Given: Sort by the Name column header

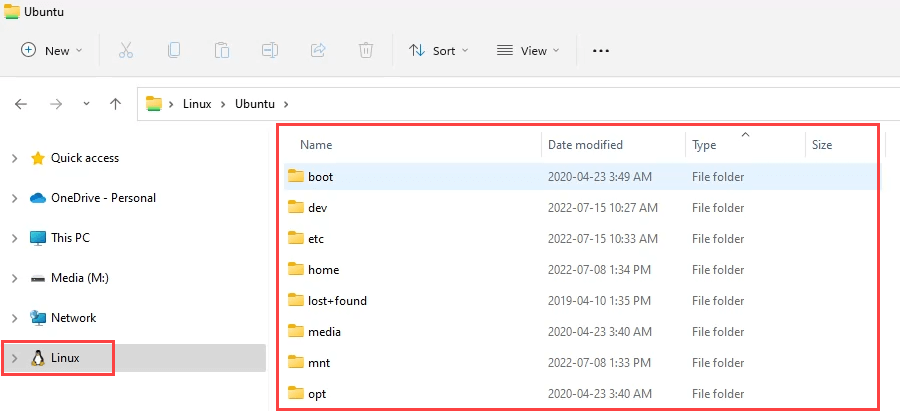Looking at the screenshot, I should pyautogui.click(x=316, y=145).
